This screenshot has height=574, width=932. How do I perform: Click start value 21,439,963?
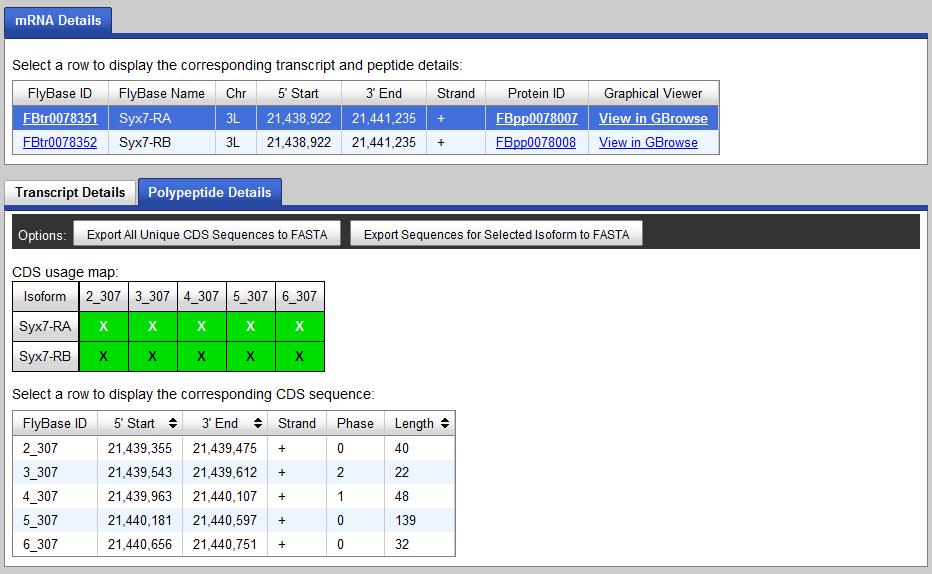click(140, 496)
